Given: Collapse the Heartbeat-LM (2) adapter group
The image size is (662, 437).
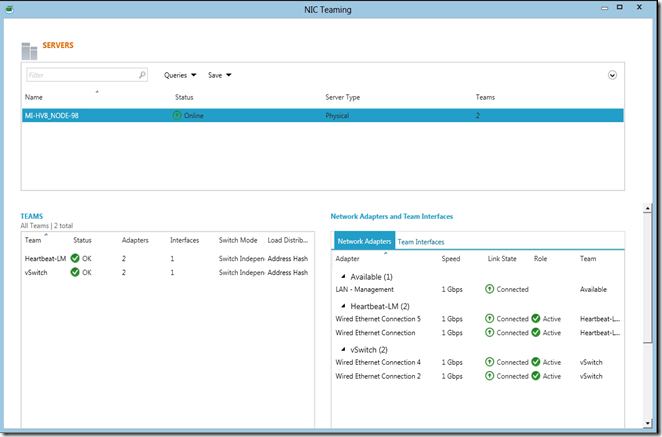Looking at the screenshot, I should point(345,306).
